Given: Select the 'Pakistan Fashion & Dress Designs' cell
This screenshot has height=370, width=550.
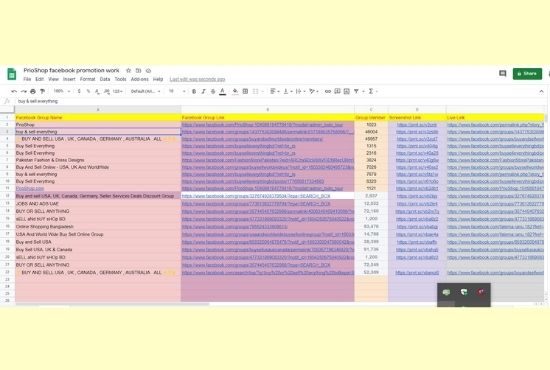Looking at the screenshot, I should click(x=98, y=160).
